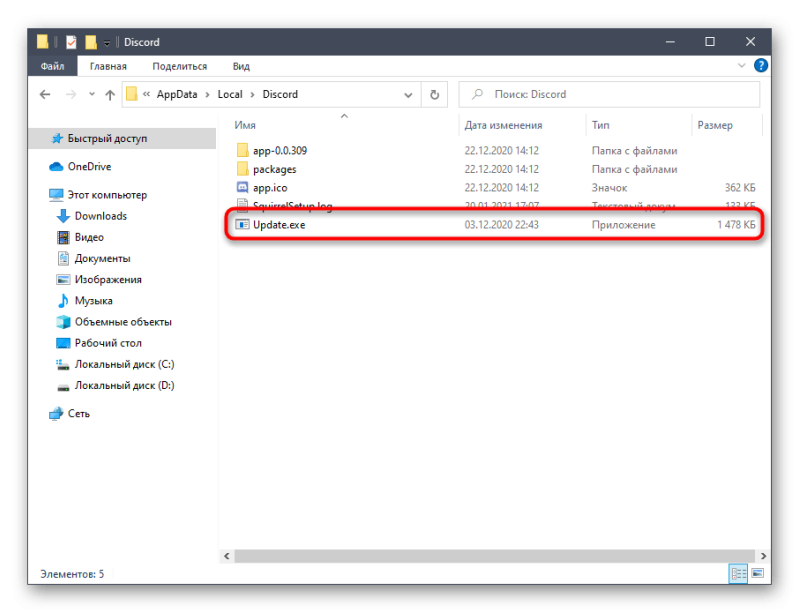
Task: Click Update.exe date 03.12.2020 22:43
Action: 502,225
